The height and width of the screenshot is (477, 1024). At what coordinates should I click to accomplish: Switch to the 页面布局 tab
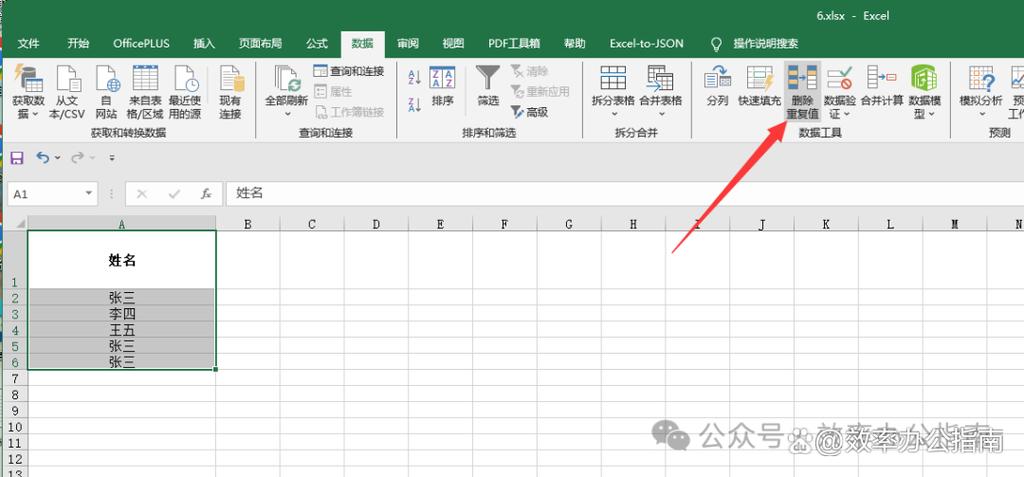[x=260, y=44]
